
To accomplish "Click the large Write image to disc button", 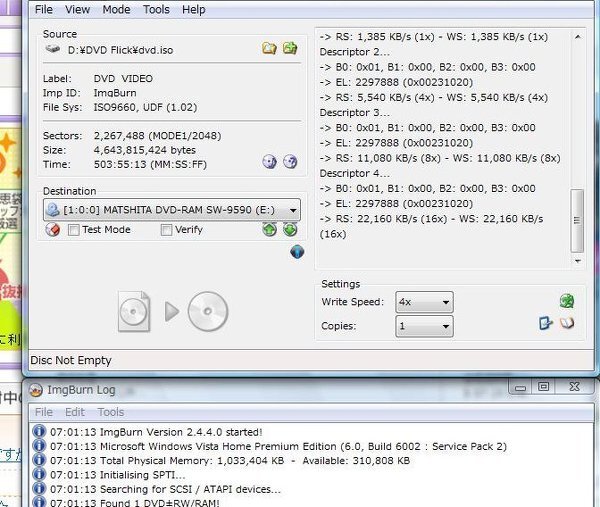I will pyautogui.click(x=173, y=311).
